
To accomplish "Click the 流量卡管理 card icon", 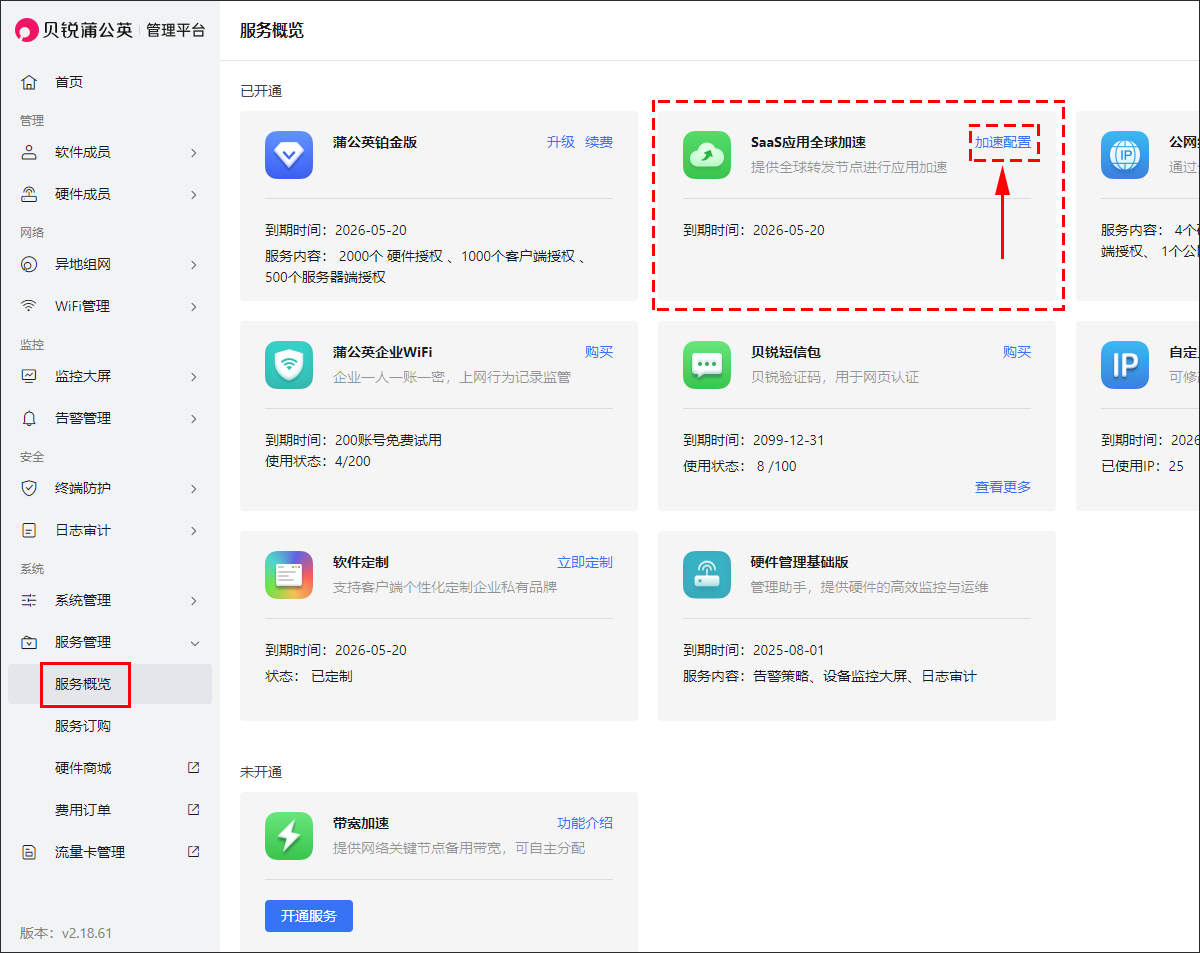I will [x=29, y=852].
